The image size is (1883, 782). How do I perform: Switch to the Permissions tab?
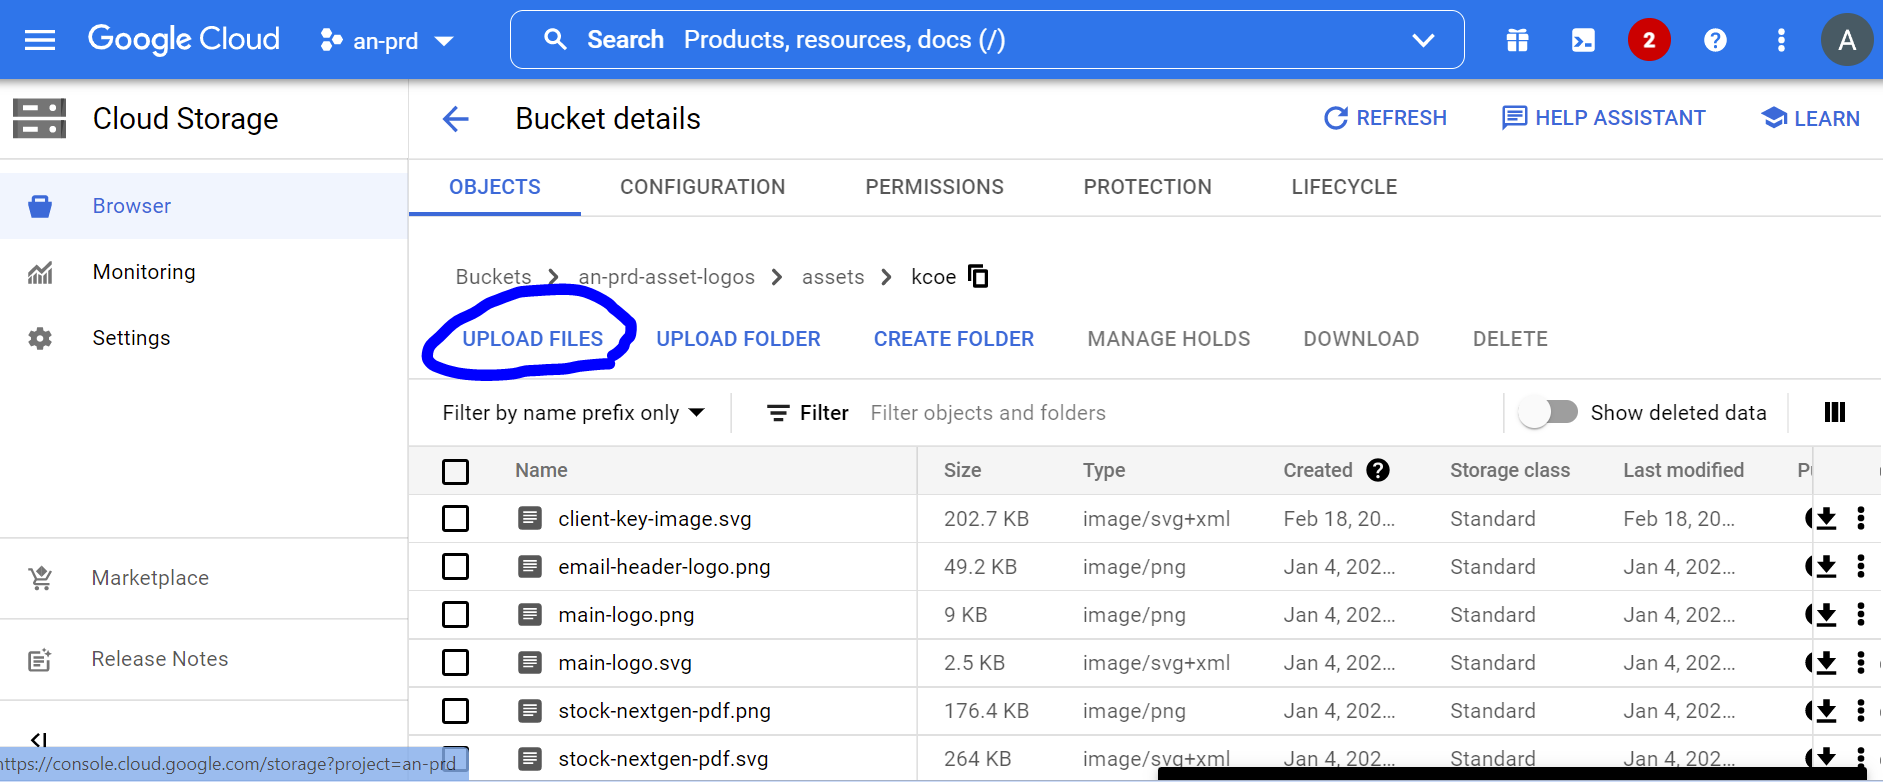(934, 187)
